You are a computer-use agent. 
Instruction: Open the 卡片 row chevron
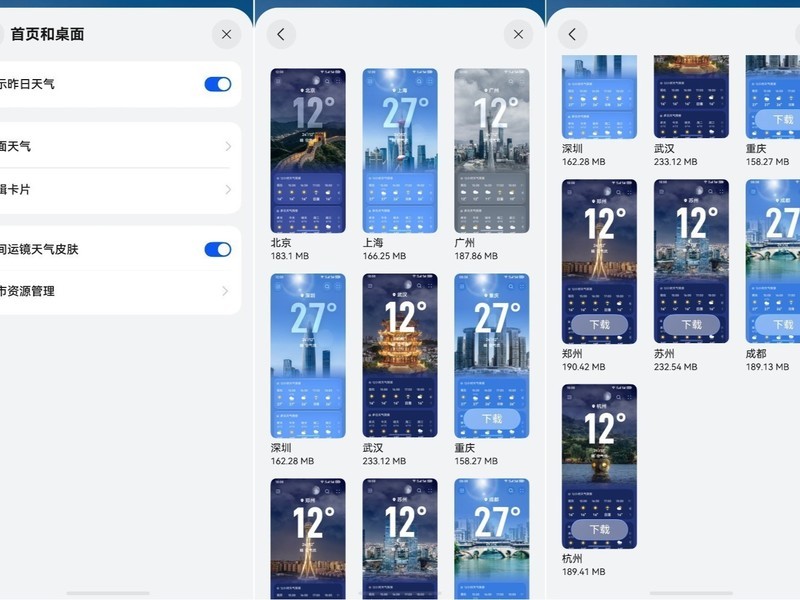point(228,190)
